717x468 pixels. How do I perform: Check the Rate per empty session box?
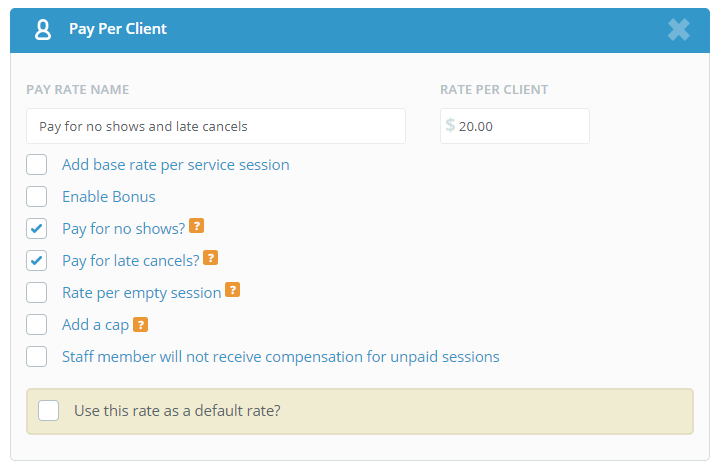pyautogui.click(x=37, y=293)
